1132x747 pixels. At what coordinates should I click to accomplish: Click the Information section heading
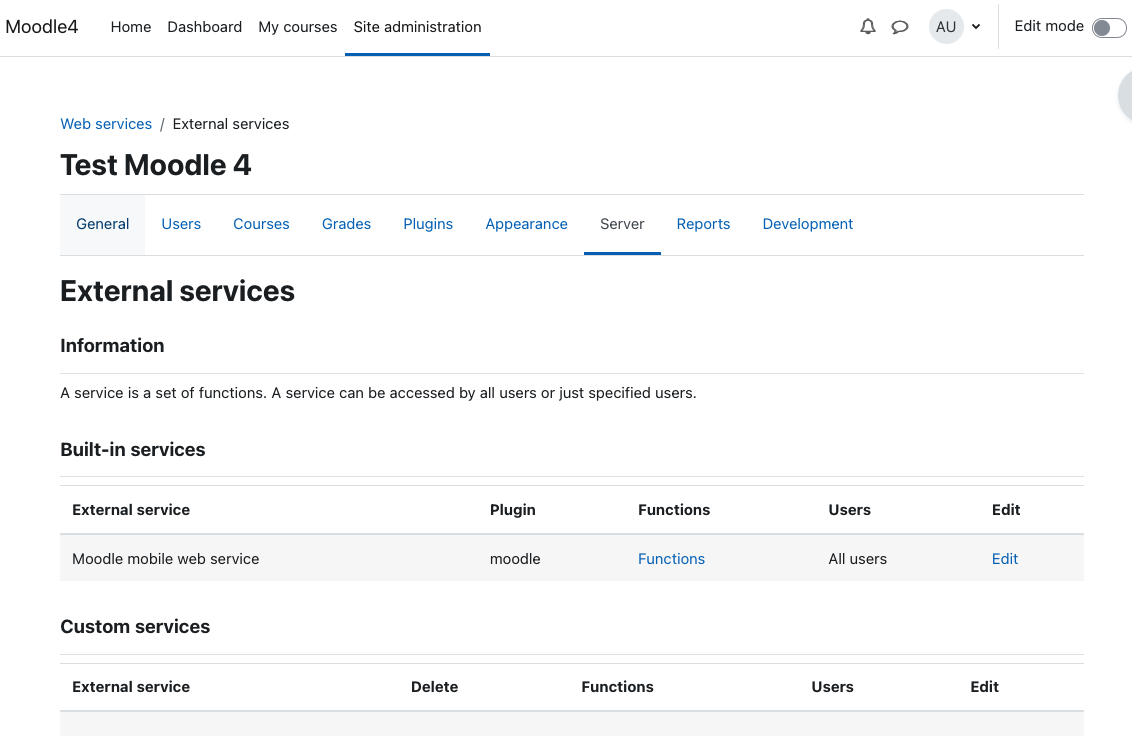point(113,346)
